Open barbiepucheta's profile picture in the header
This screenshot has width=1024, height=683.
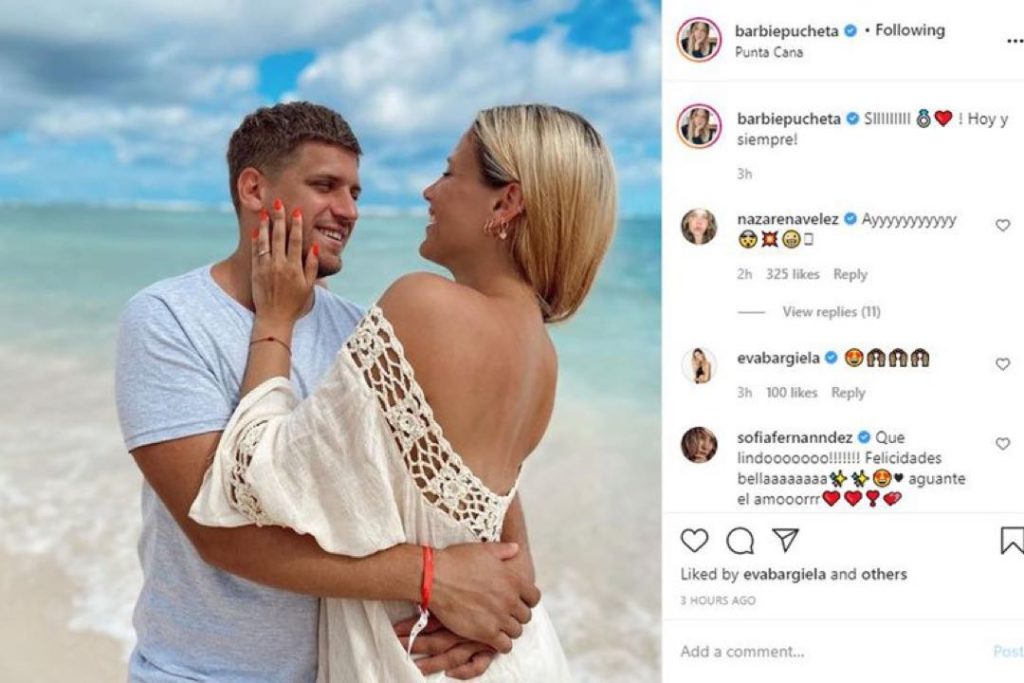[x=699, y=40]
